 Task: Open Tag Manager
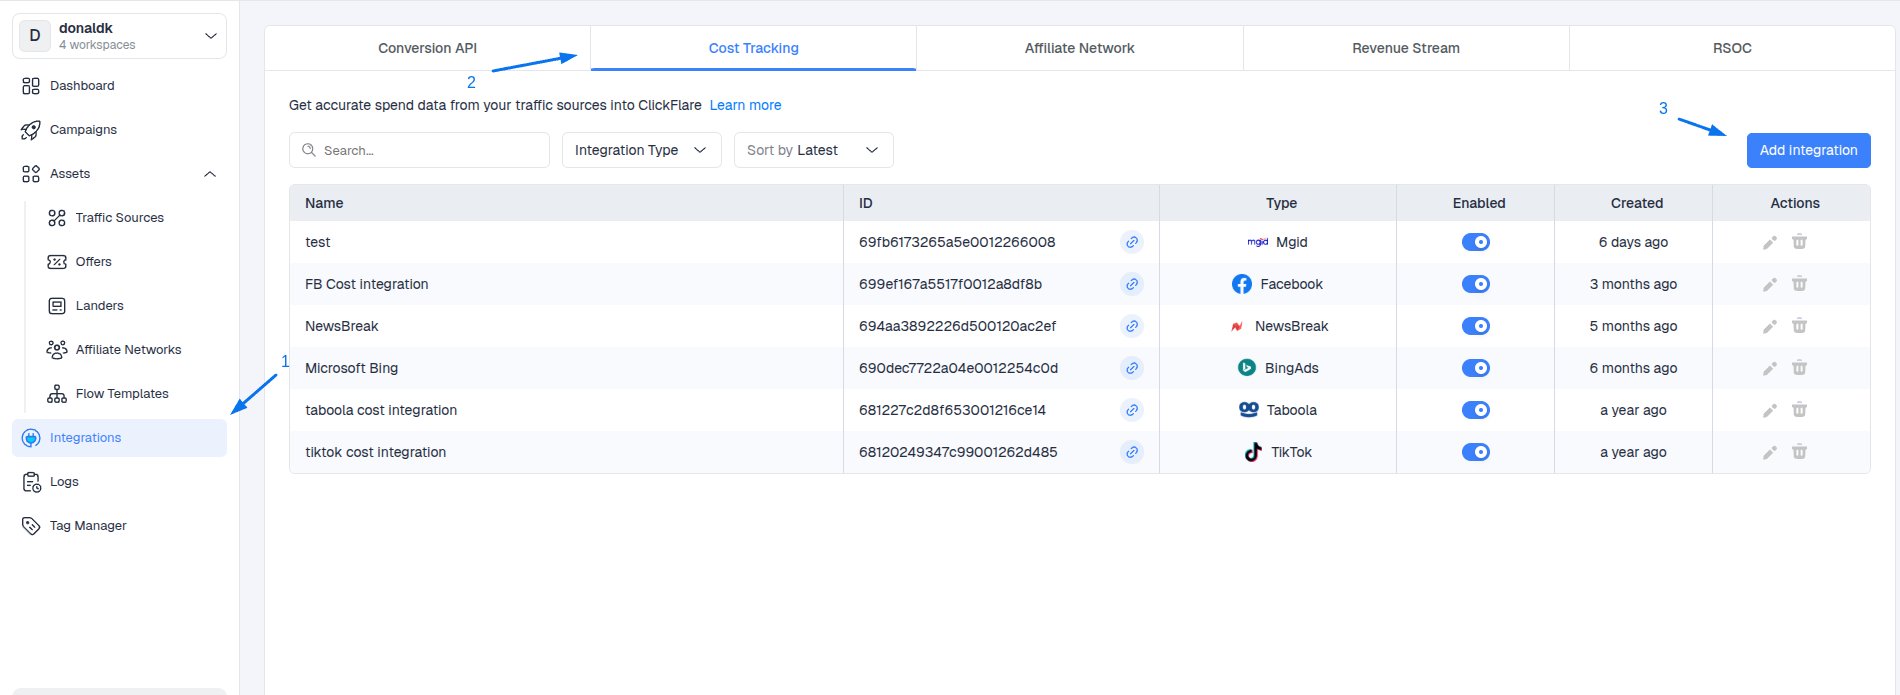point(119,526)
